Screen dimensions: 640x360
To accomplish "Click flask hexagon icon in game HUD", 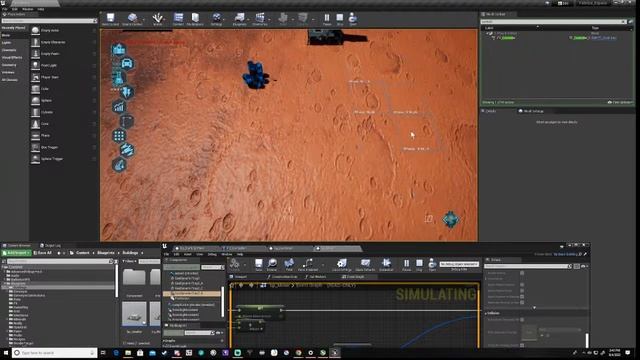I will [x=118, y=78].
